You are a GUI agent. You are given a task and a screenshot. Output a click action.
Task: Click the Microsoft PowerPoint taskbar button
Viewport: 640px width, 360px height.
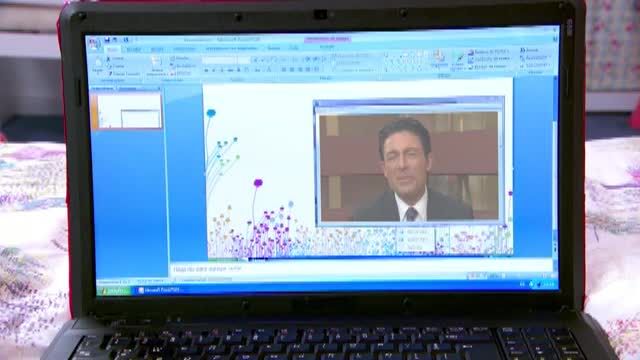click(x=159, y=290)
